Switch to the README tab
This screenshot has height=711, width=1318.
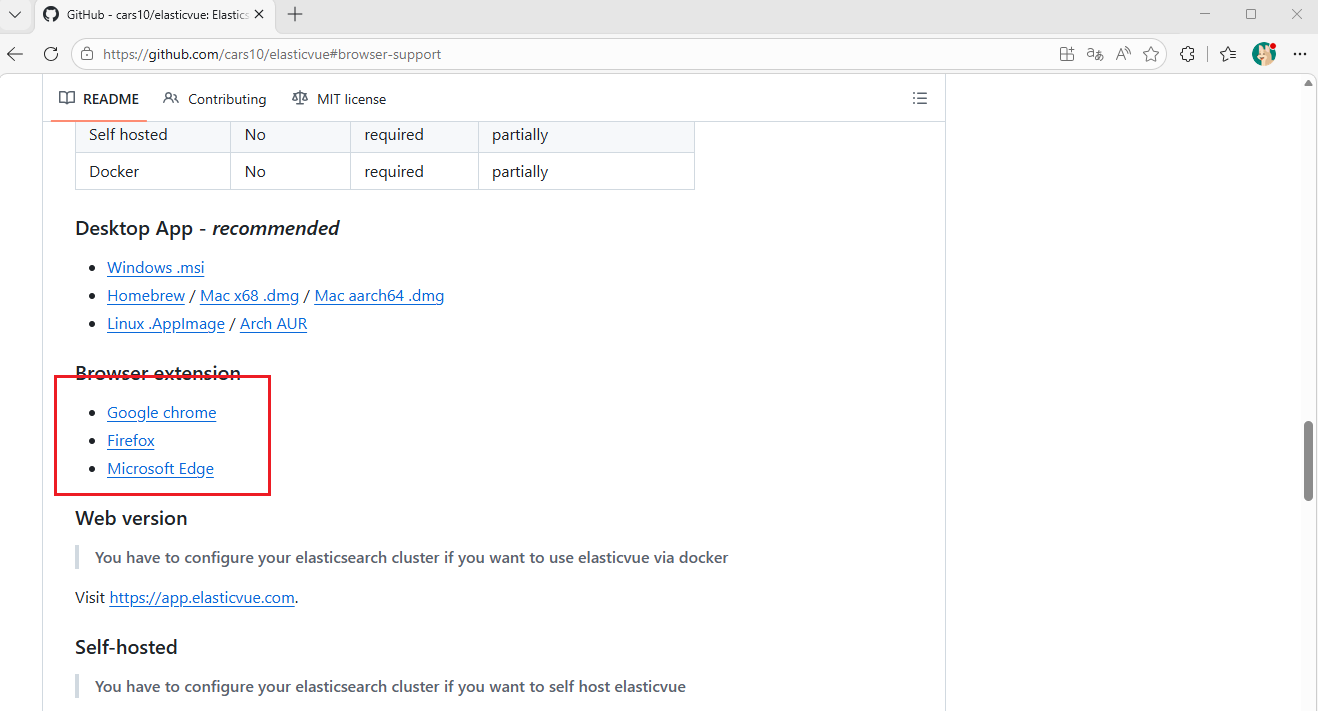tap(99, 99)
